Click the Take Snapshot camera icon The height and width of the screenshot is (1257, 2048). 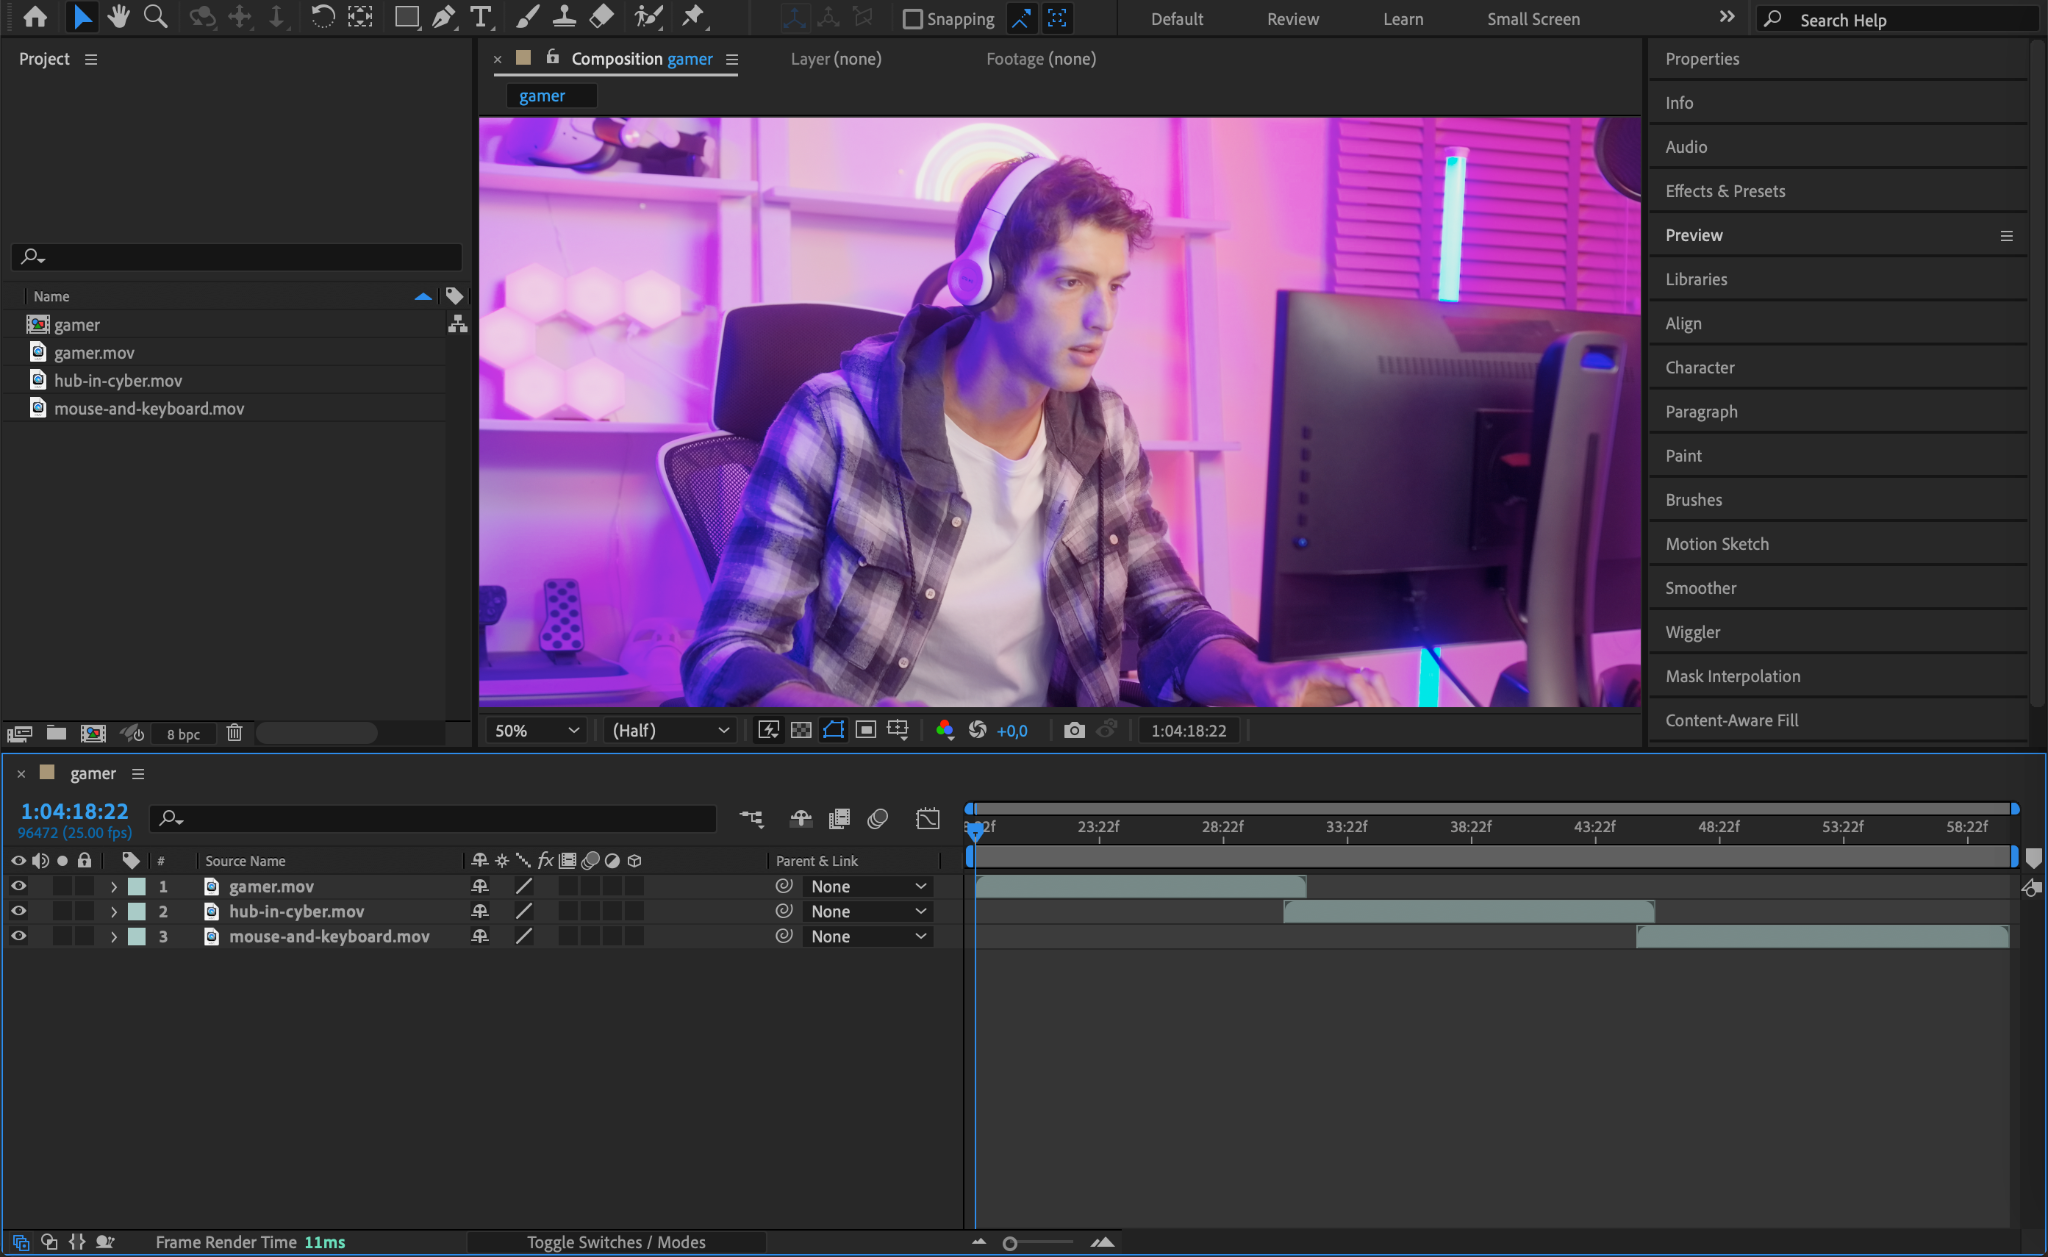click(1074, 731)
